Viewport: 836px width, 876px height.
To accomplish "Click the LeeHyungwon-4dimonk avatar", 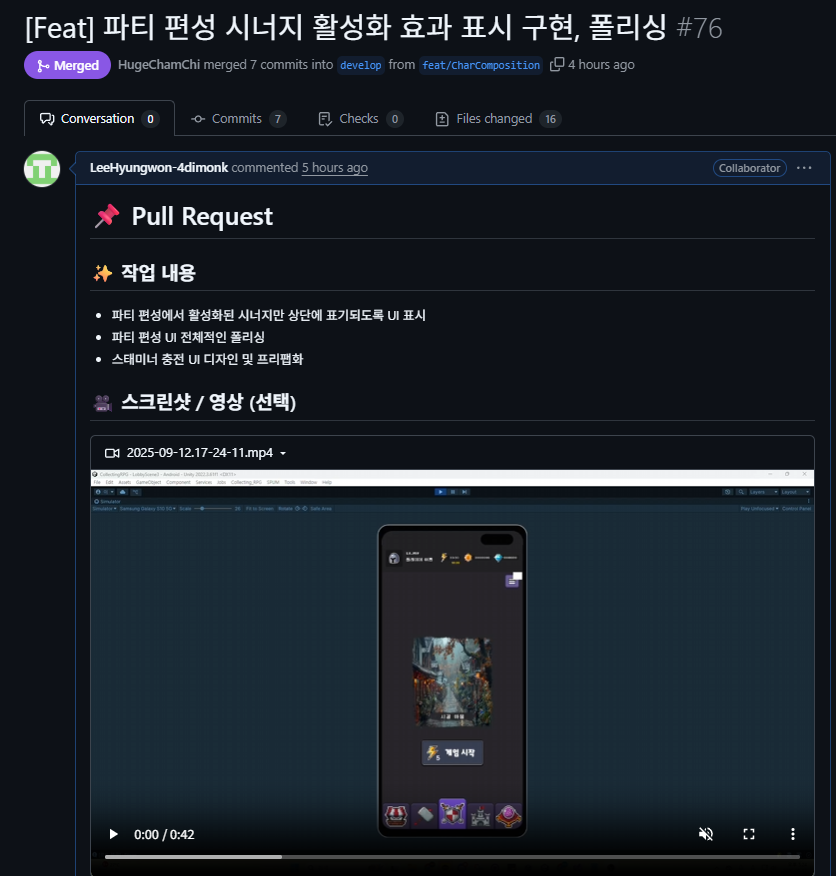I will [42, 169].
